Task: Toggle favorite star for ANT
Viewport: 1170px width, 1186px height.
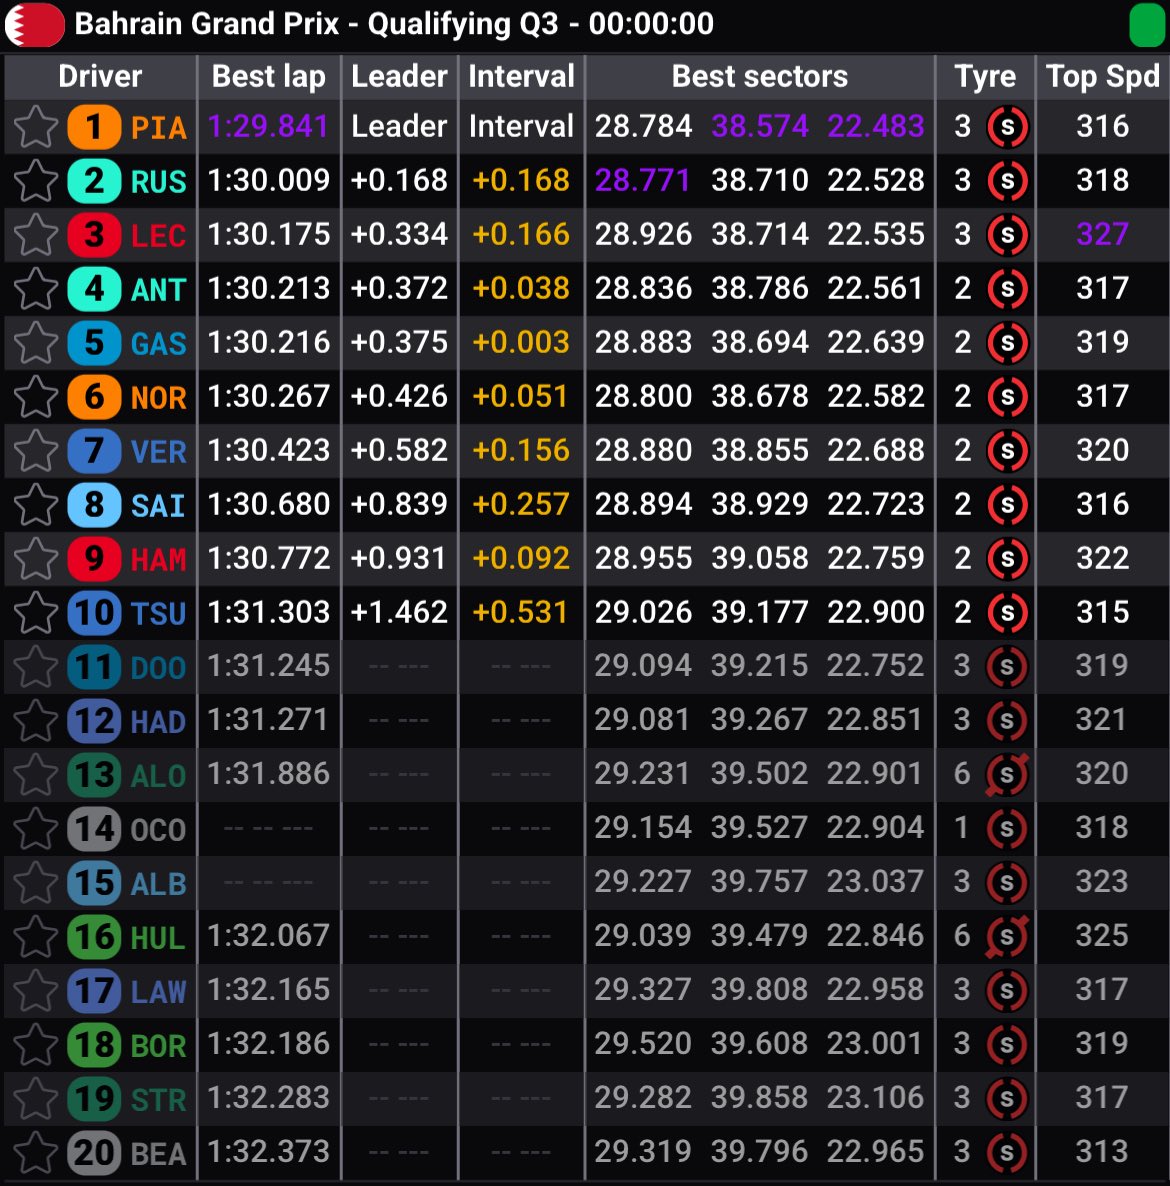Action: [x=36, y=290]
